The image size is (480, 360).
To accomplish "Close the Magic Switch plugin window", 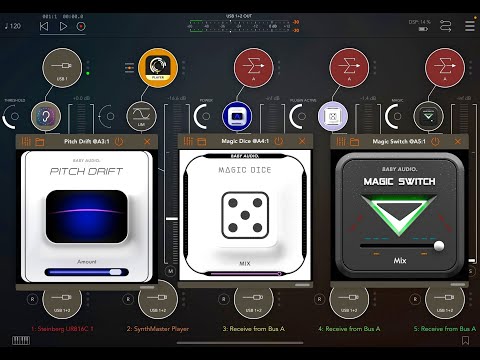I will pyautogui.click(x=458, y=142).
